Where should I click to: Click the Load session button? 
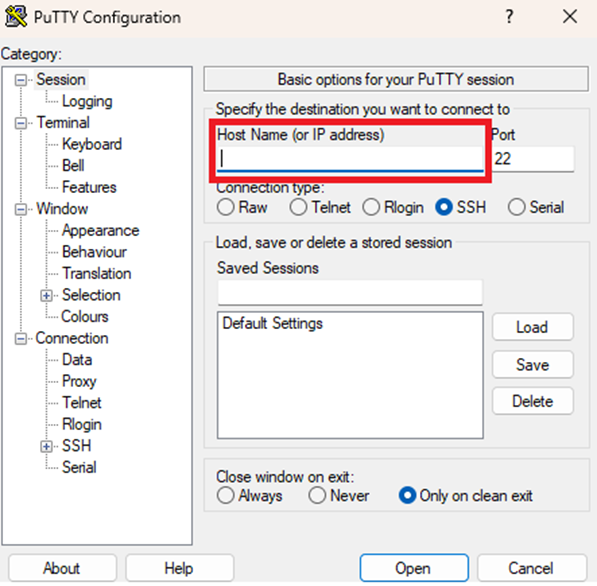[x=532, y=327]
